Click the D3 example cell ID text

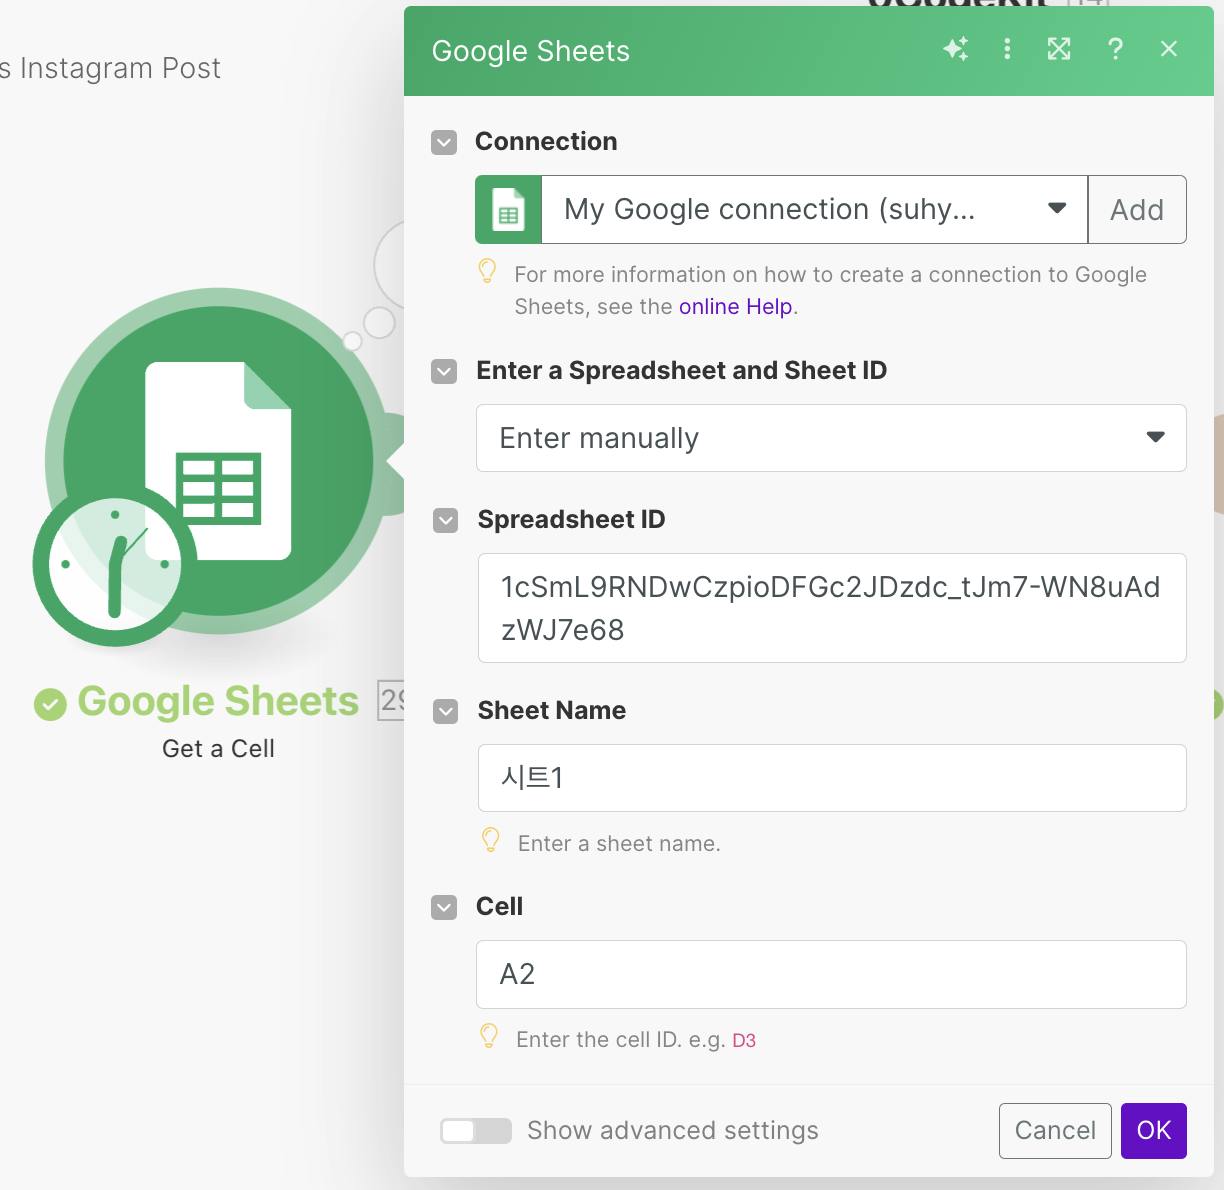tap(744, 1041)
